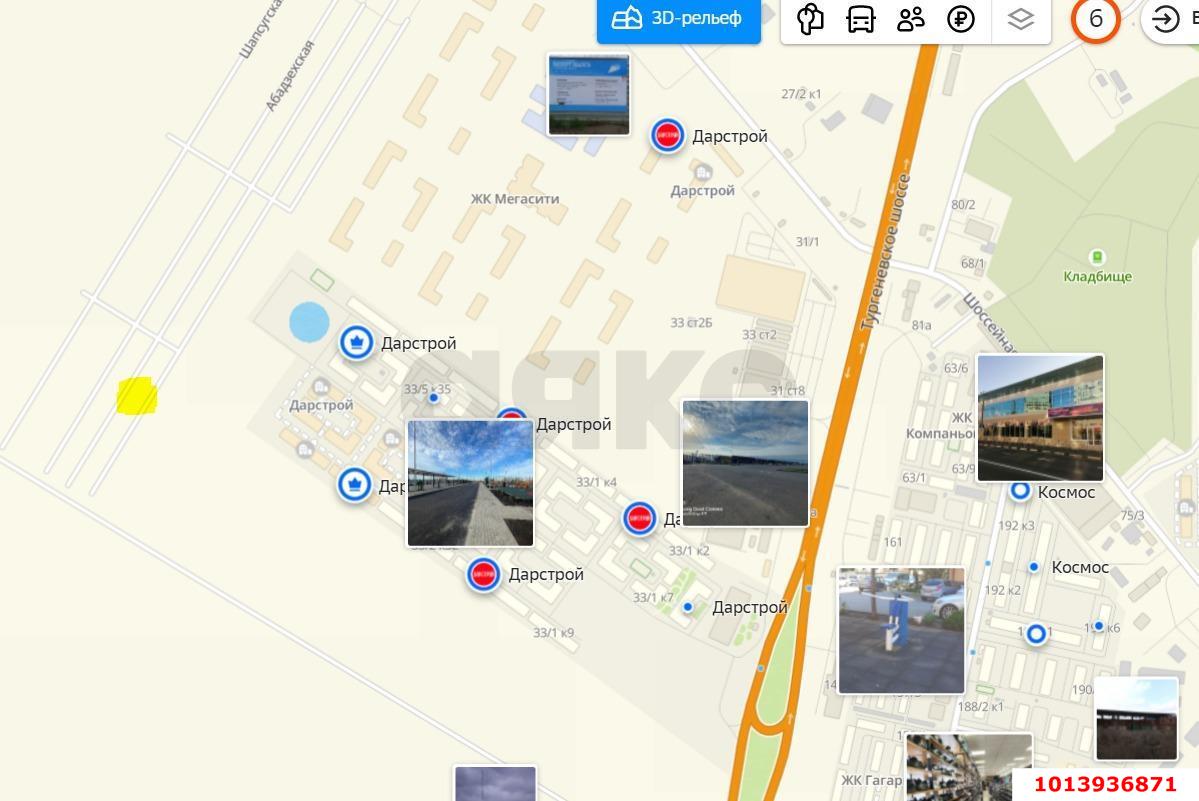
Task: Select the Кладбище green map marker
Action: (1097, 258)
